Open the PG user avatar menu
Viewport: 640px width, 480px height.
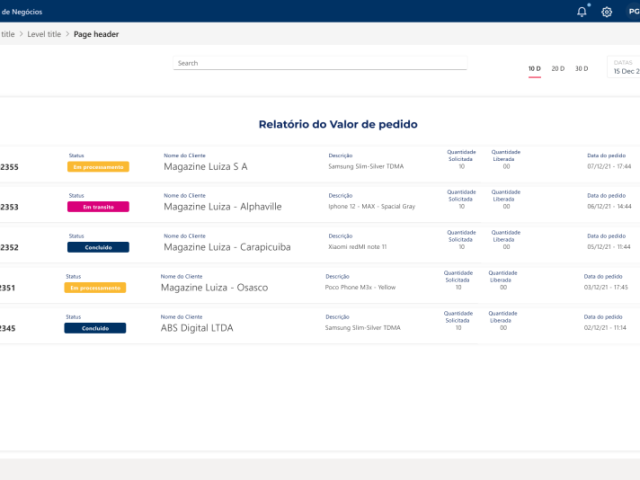633,12
